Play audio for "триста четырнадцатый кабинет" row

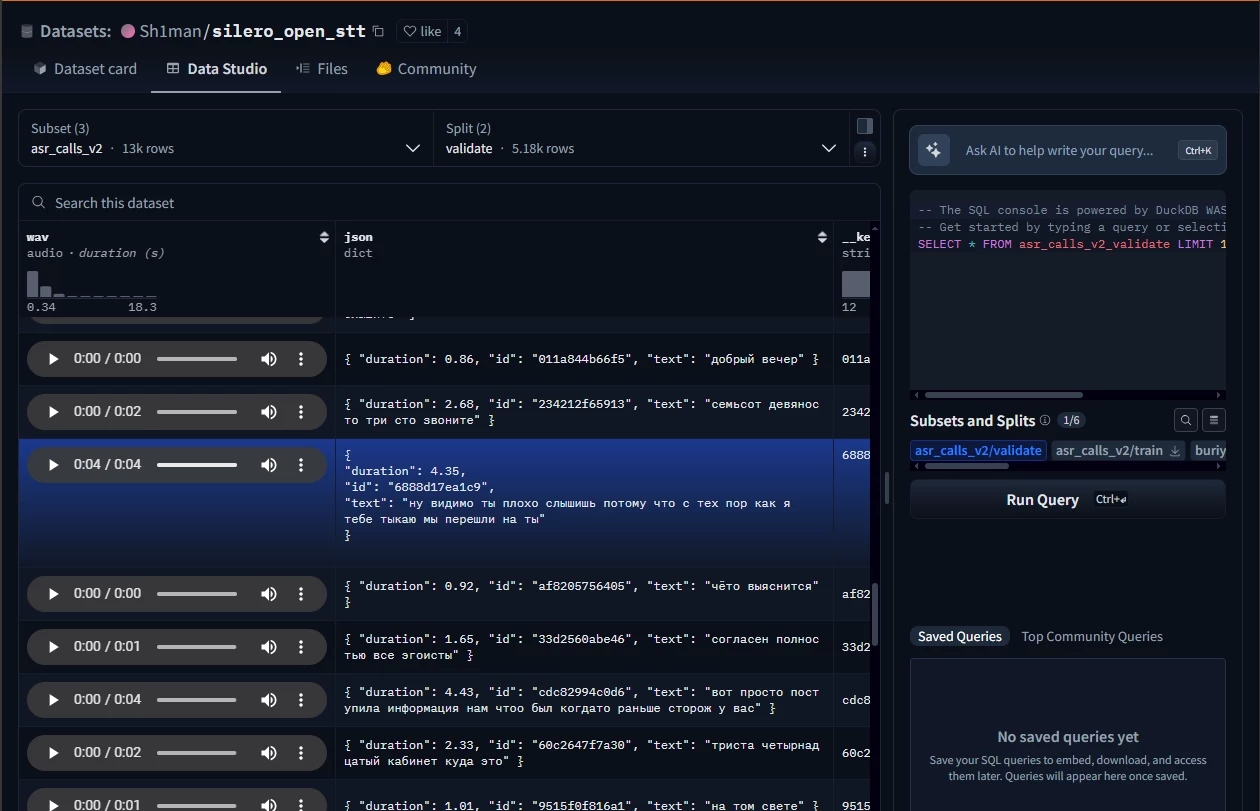click(53, 753)
